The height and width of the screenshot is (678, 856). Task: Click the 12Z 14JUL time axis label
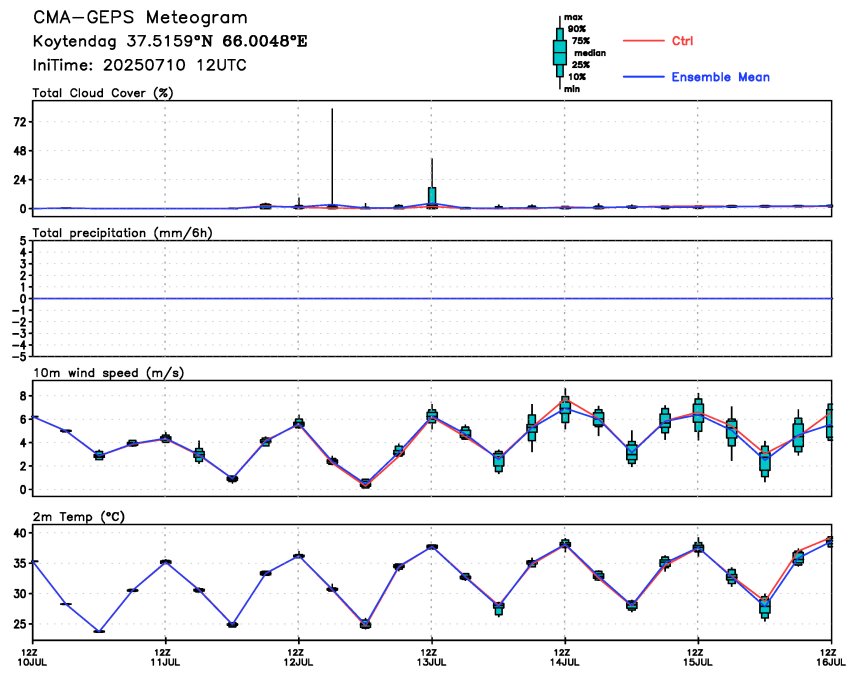point(566,657)
